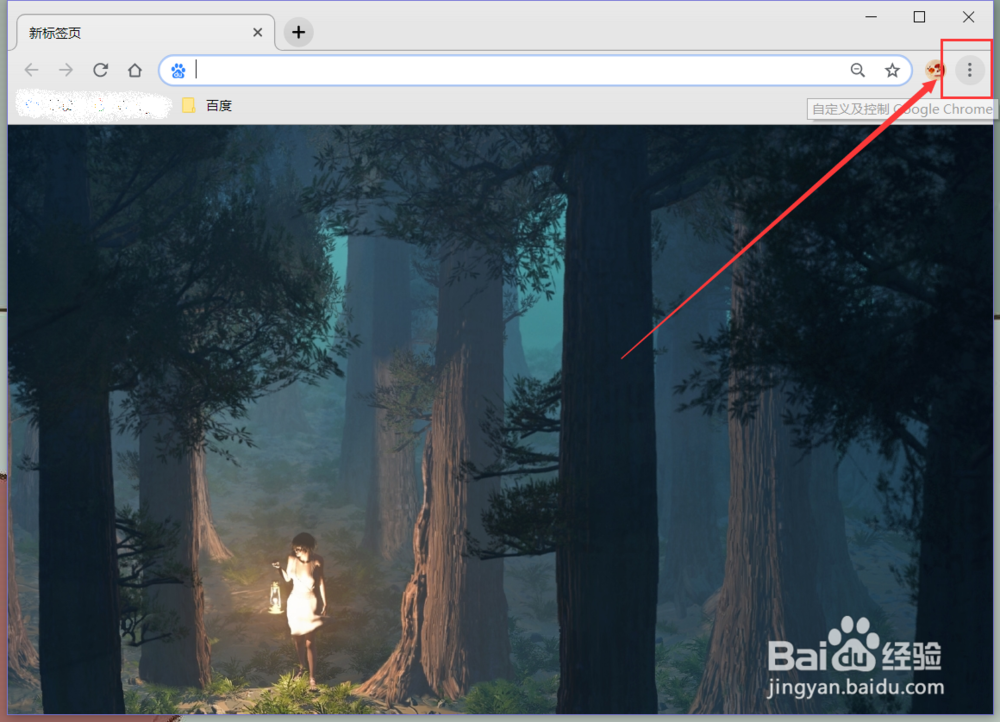Click the zoom magnifier icon in address bar

pyautogui.click(x=858, y=70)
